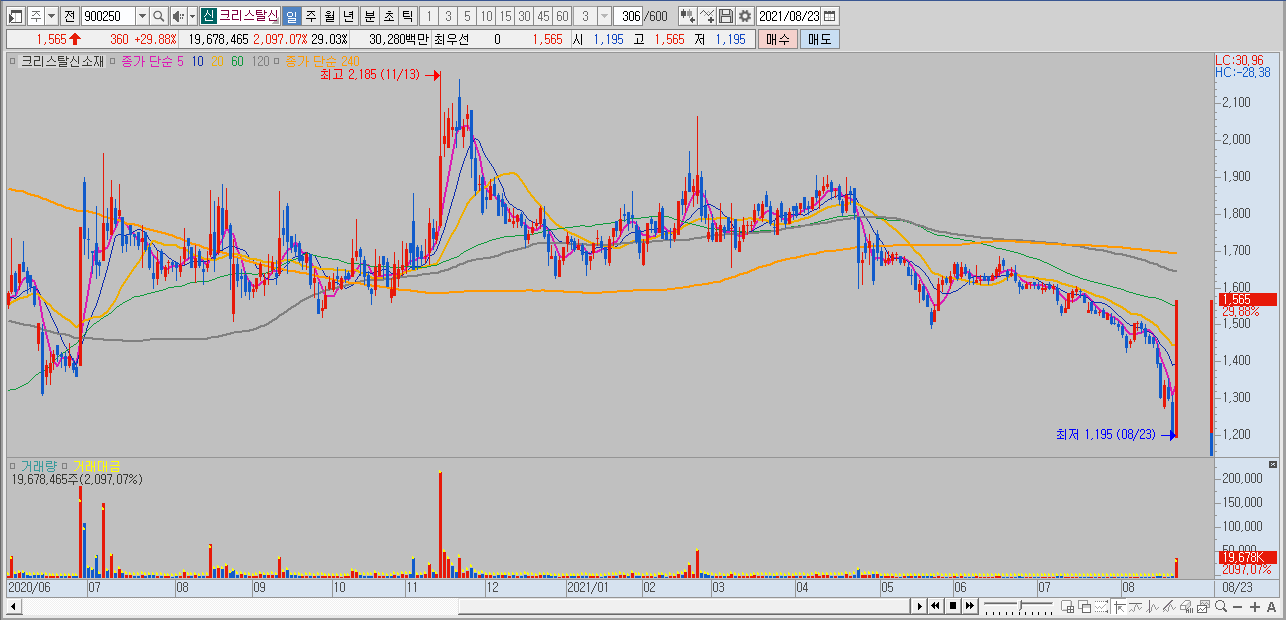Toggle volume panel legend square marker
The width and height of the screenshot is (1286, 620).
pos(13,466)
